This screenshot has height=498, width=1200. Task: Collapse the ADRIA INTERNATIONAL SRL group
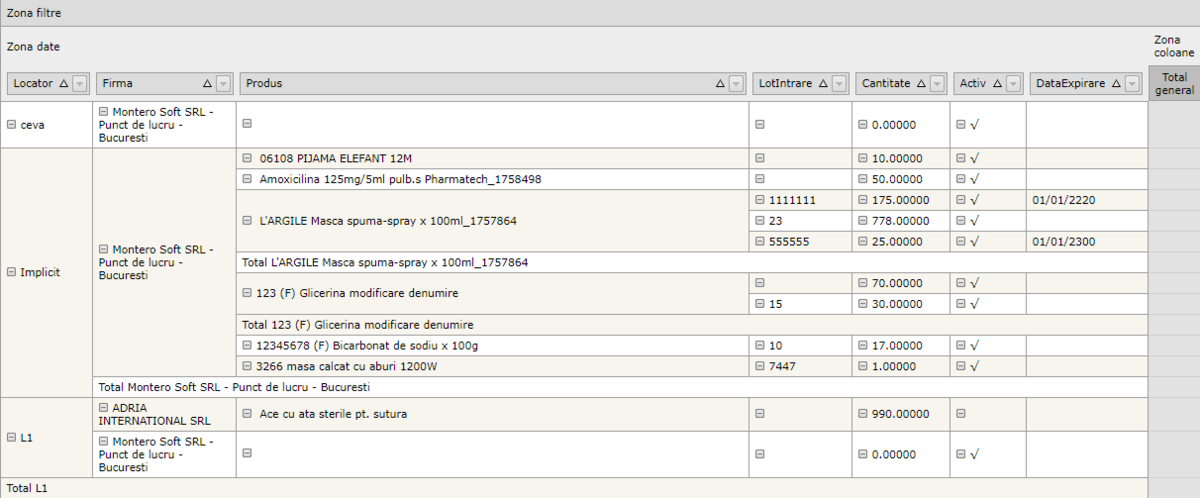(104, 408)
